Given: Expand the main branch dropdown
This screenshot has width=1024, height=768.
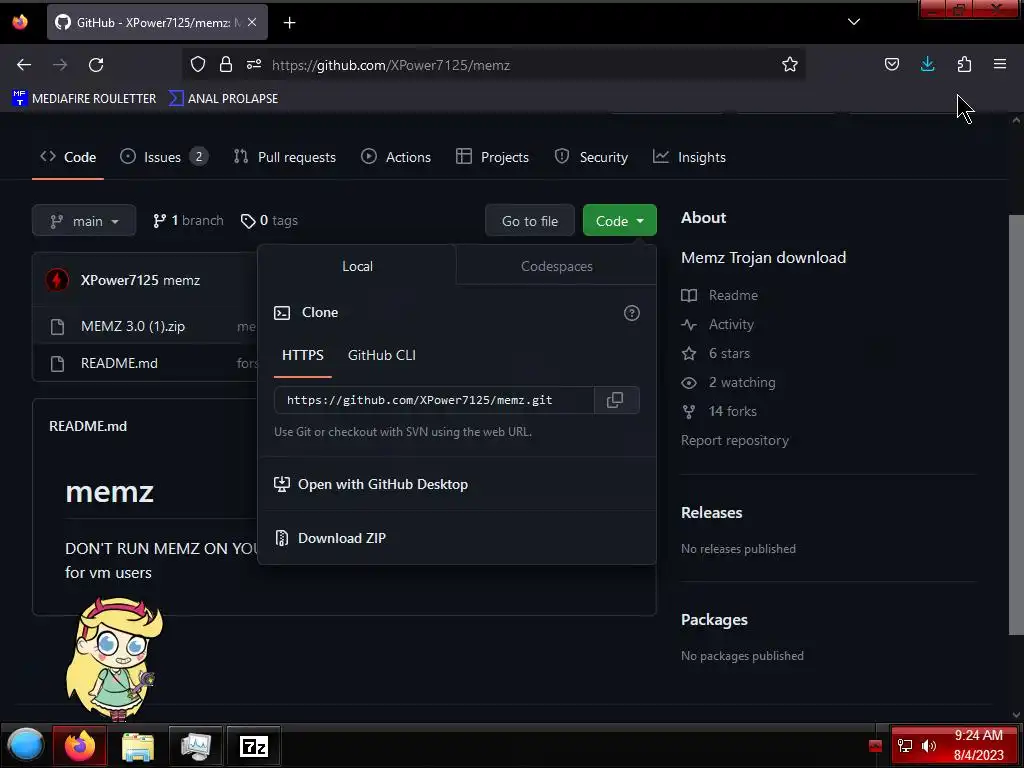Looking at the screenshot, I should [84, 221].
